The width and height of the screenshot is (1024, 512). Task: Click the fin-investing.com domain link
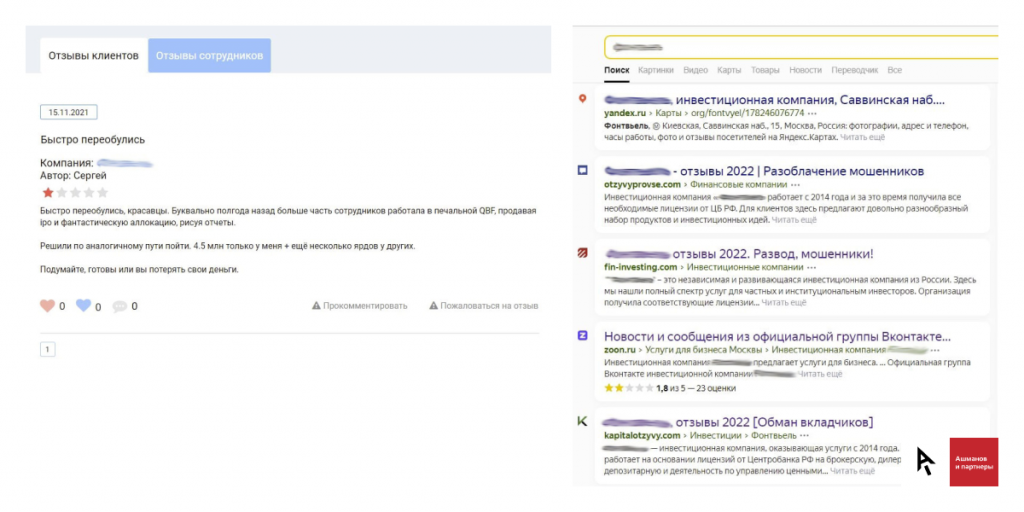(641, 267)
